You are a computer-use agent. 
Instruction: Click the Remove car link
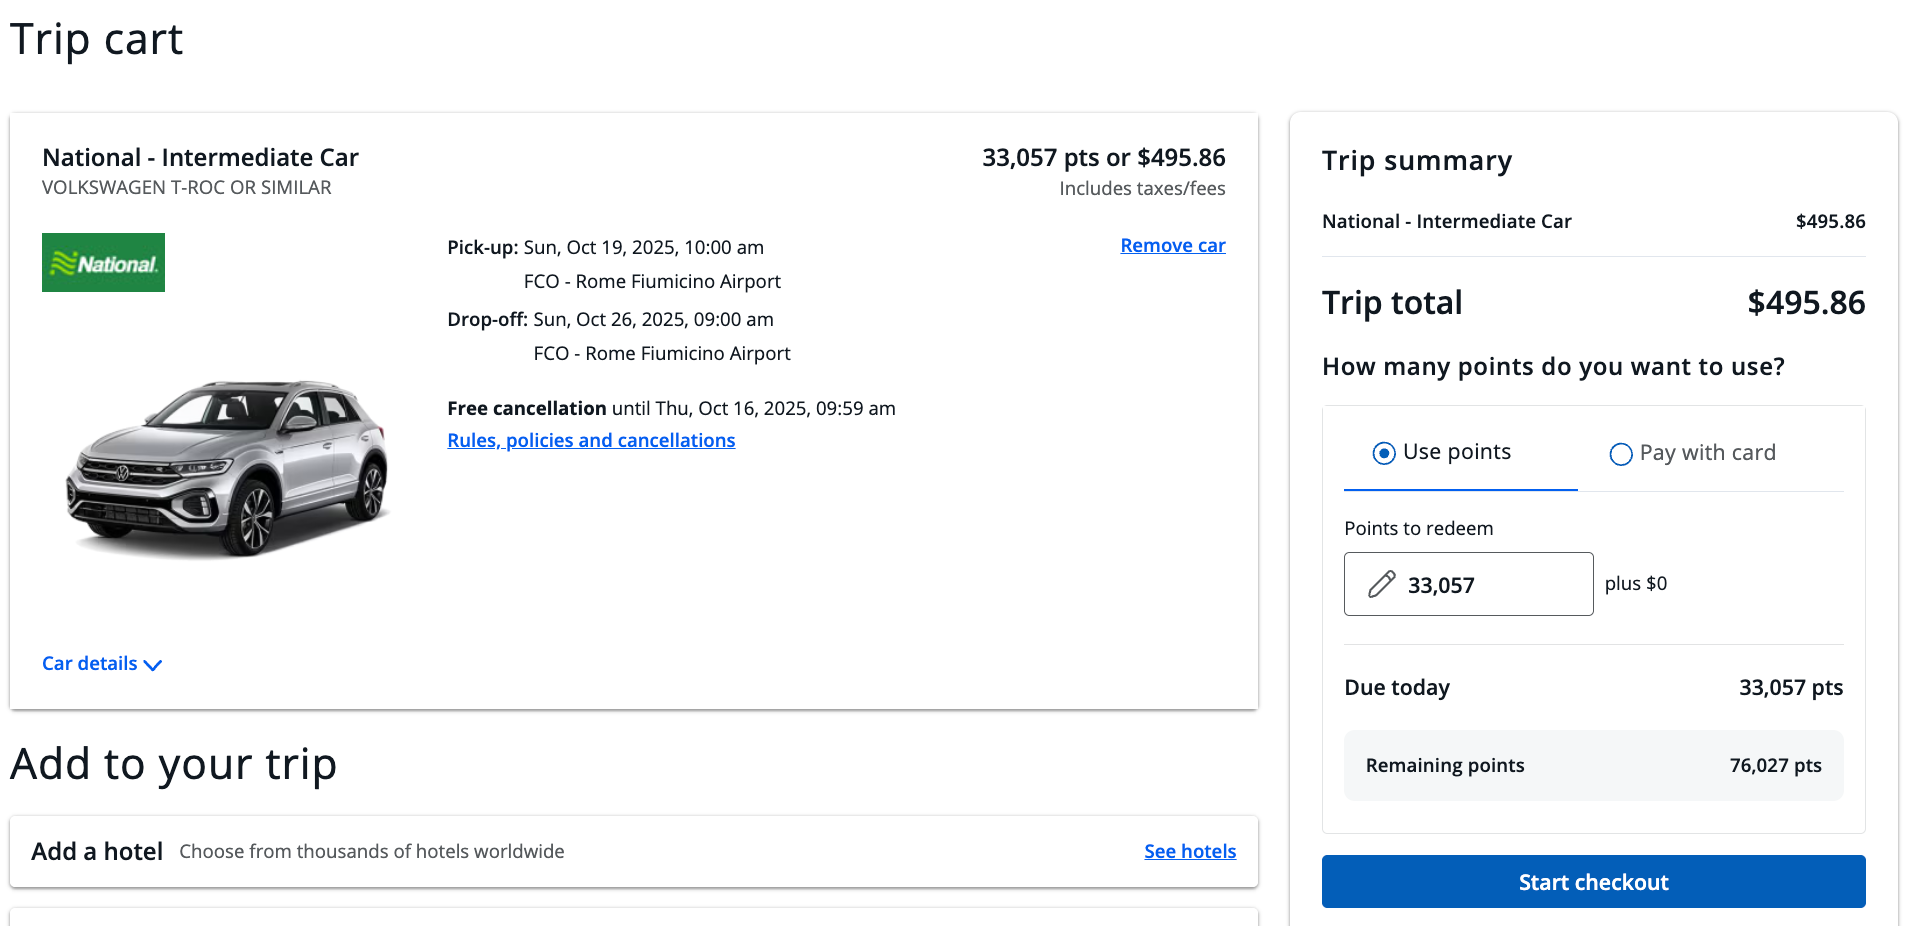click(x=1172, y=245)
